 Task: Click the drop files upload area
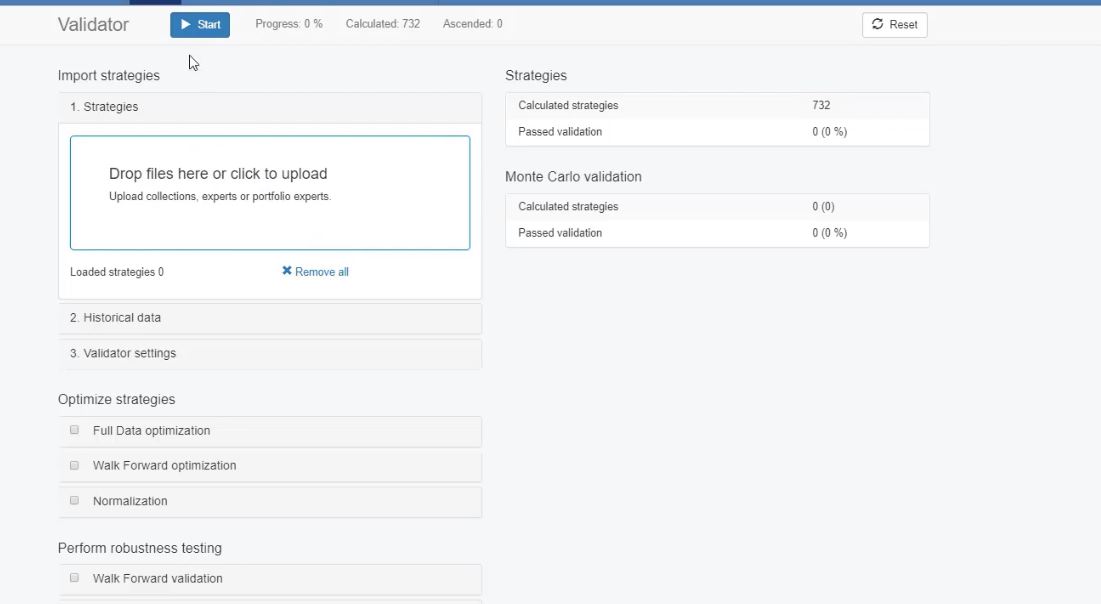point(269,192)
